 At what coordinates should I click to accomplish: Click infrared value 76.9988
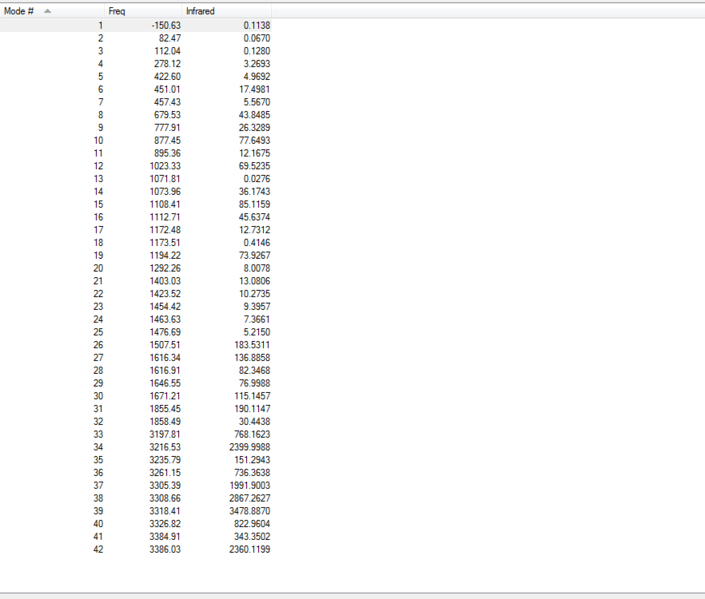pos(254,384)
